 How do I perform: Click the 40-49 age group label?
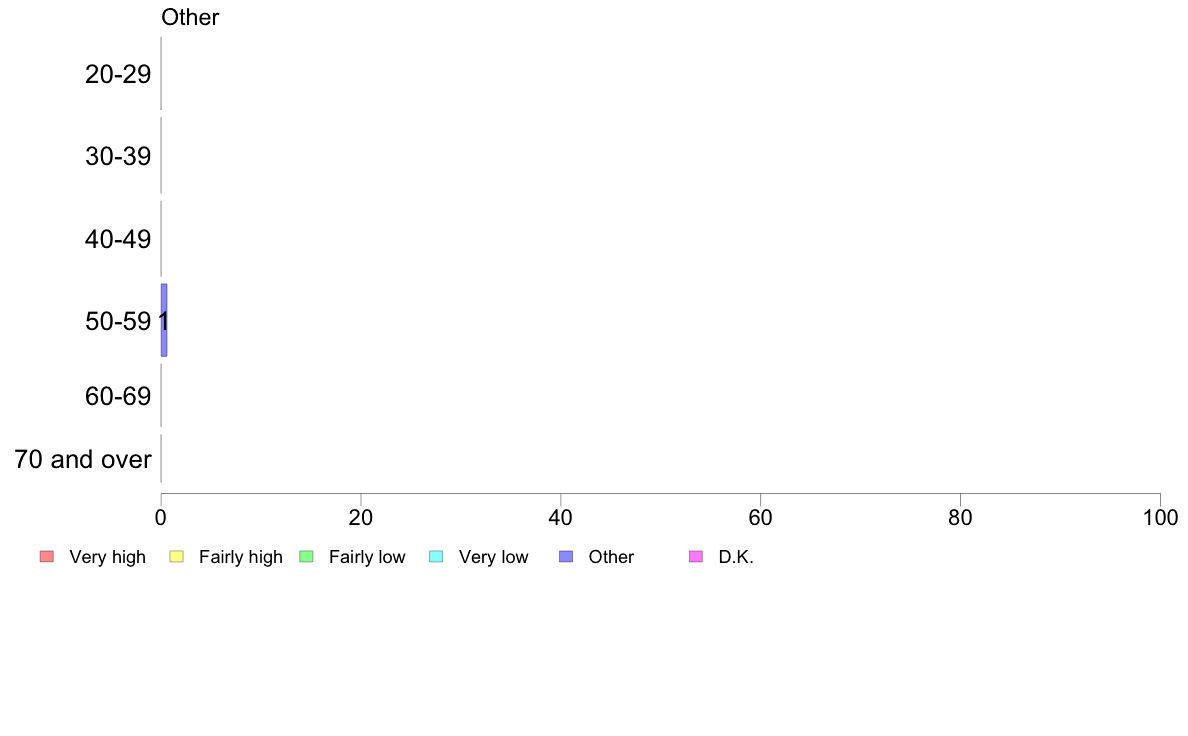[x=118, y=240]
